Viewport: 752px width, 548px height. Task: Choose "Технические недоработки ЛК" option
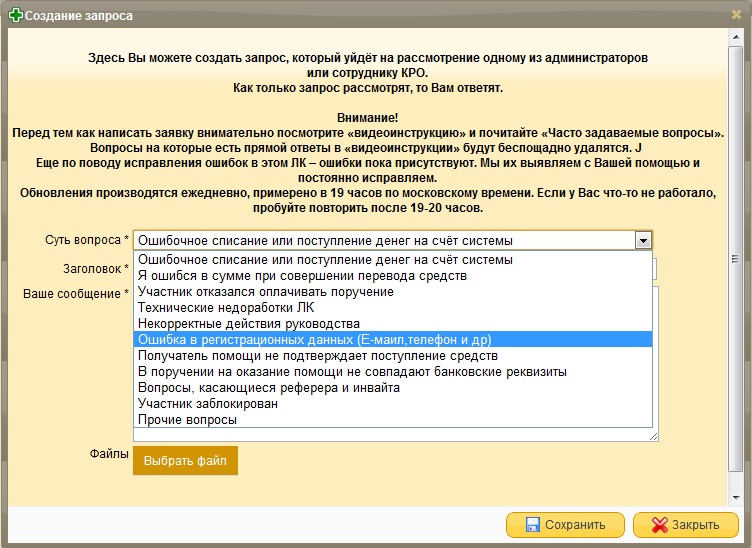pos(393,307)
